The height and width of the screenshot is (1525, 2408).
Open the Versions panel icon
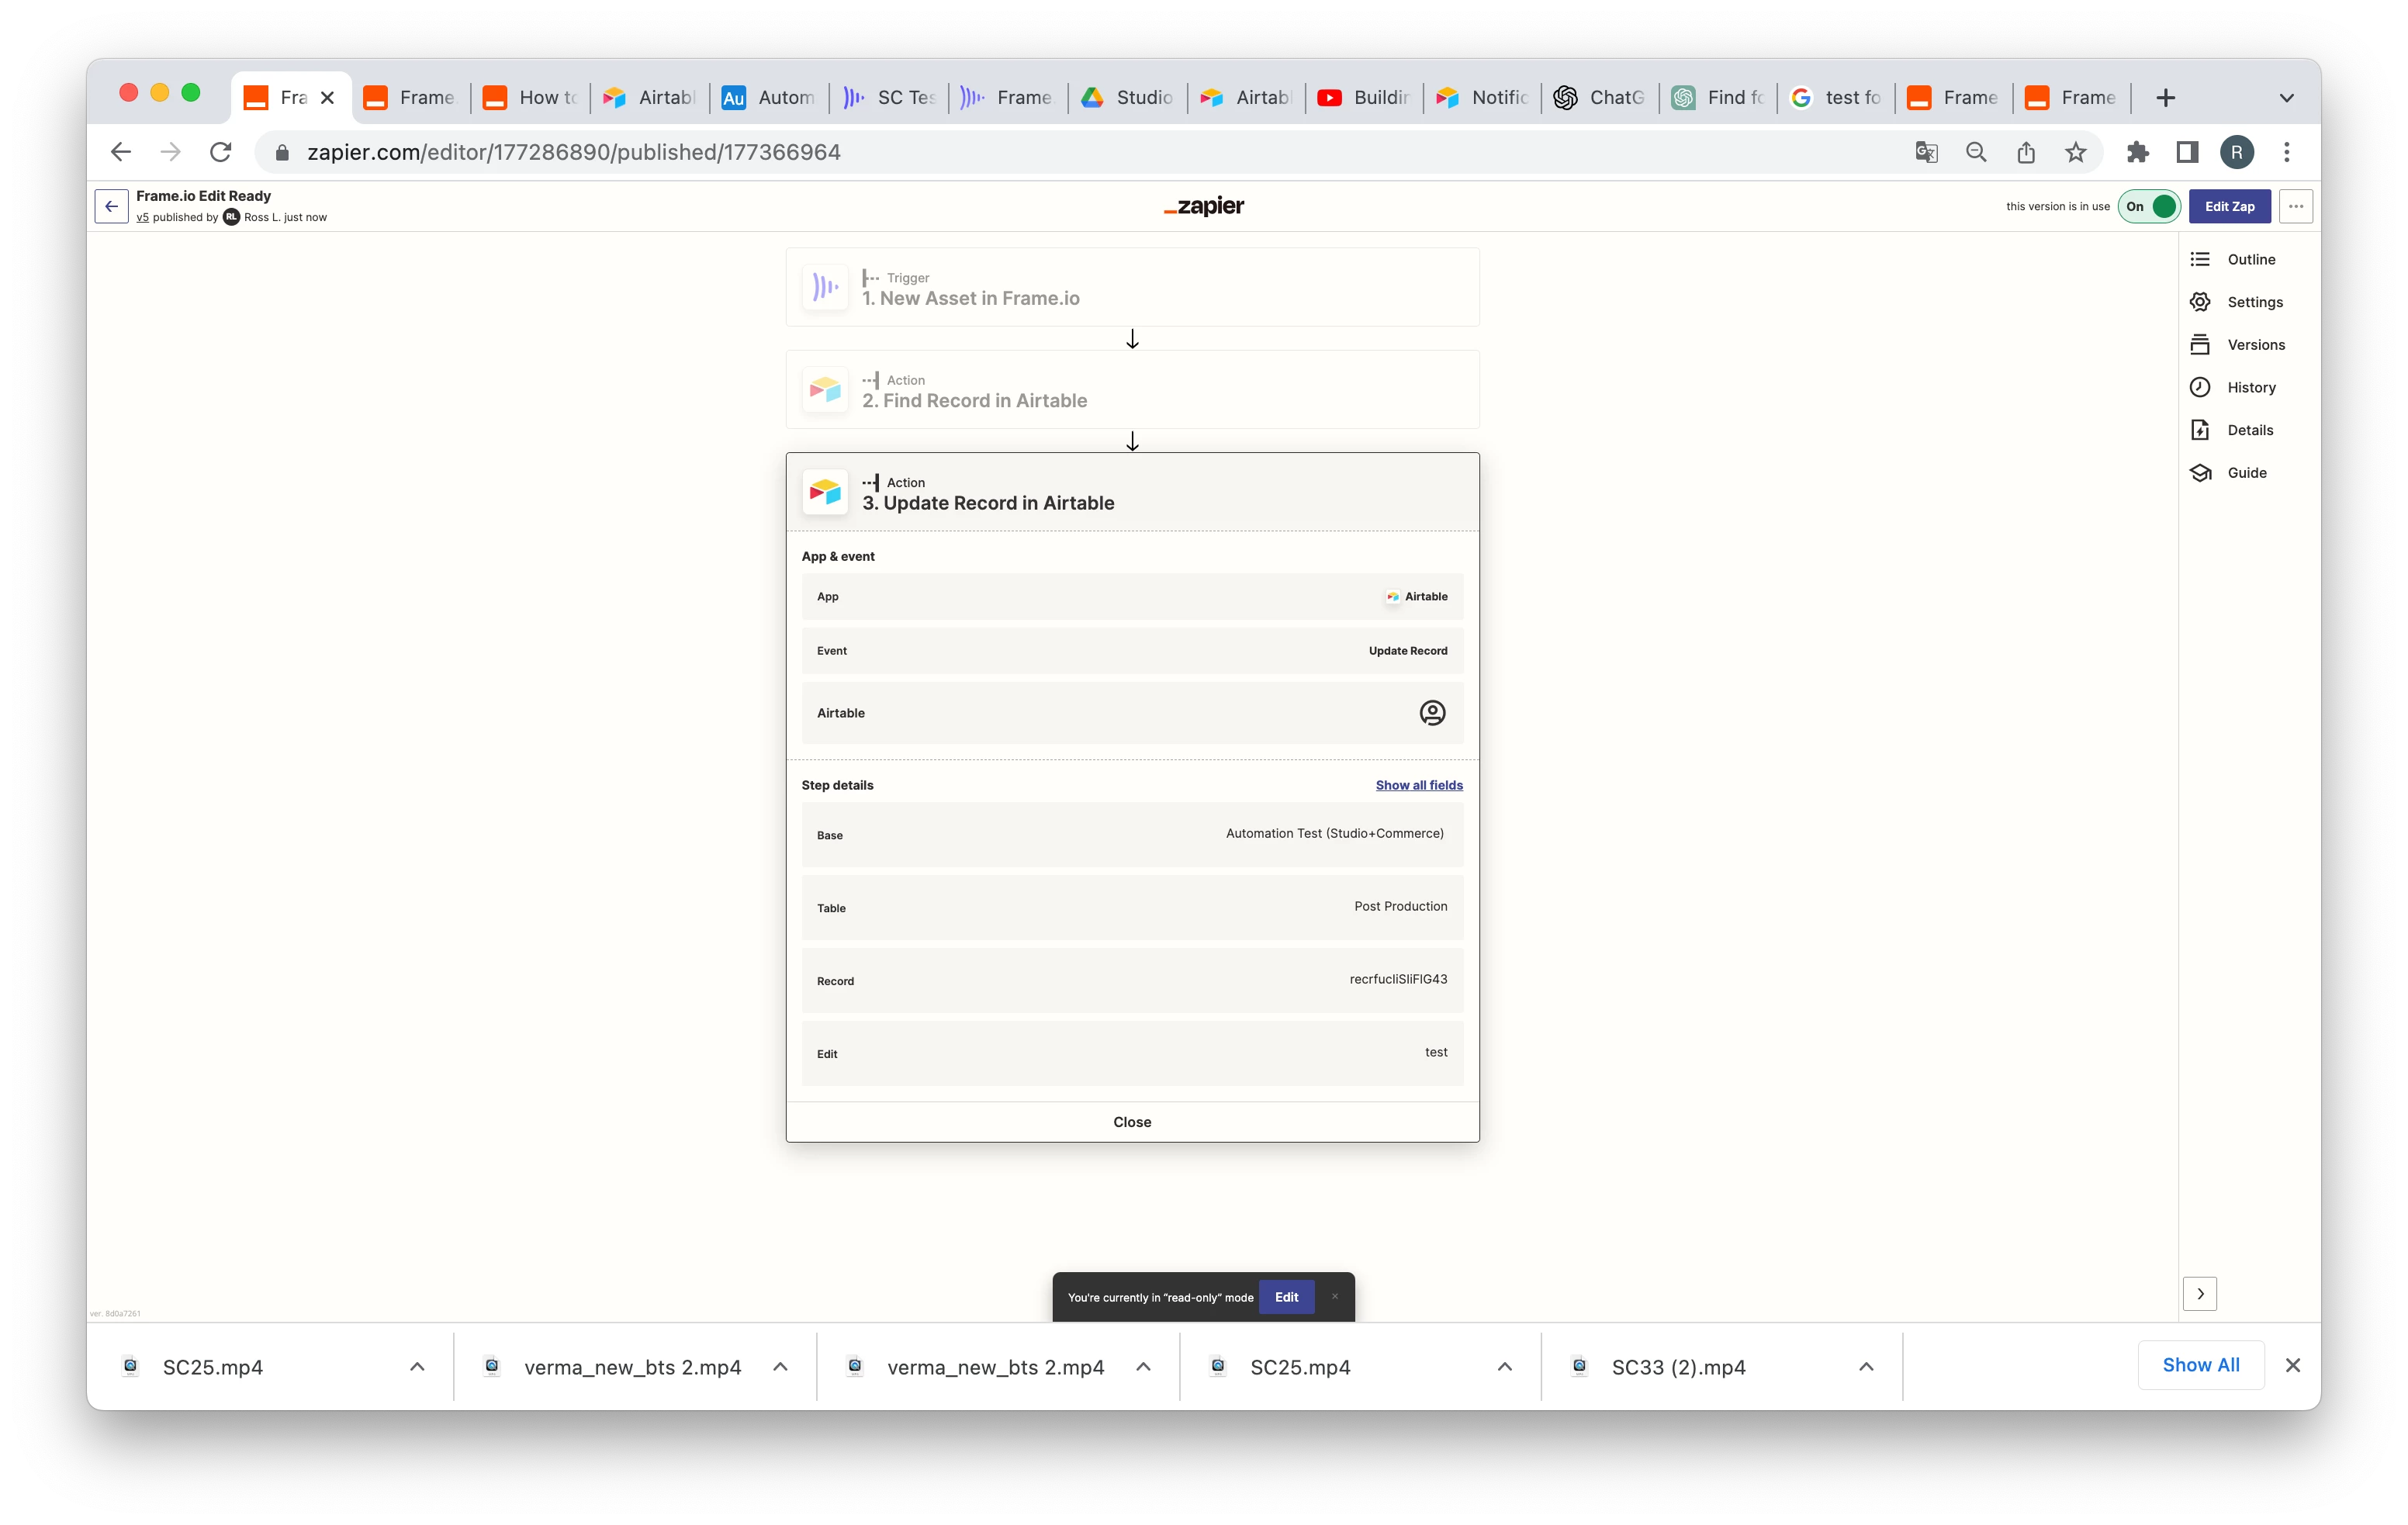[x=2200, y=345]
